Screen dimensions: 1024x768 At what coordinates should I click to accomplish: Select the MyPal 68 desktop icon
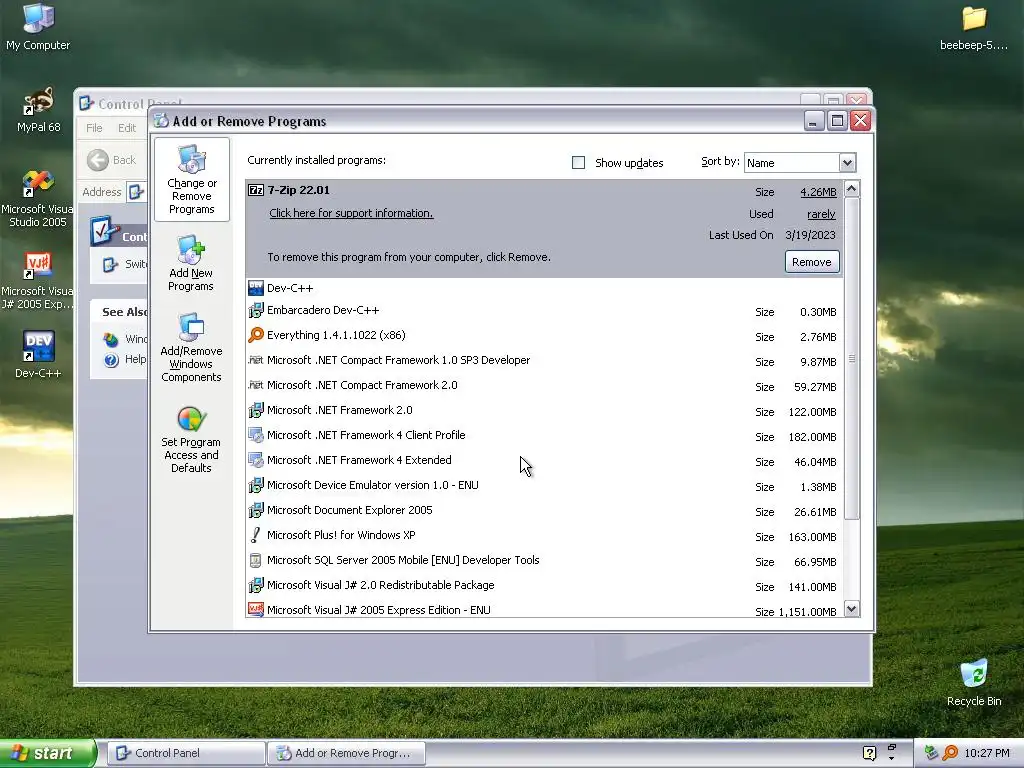38,110
